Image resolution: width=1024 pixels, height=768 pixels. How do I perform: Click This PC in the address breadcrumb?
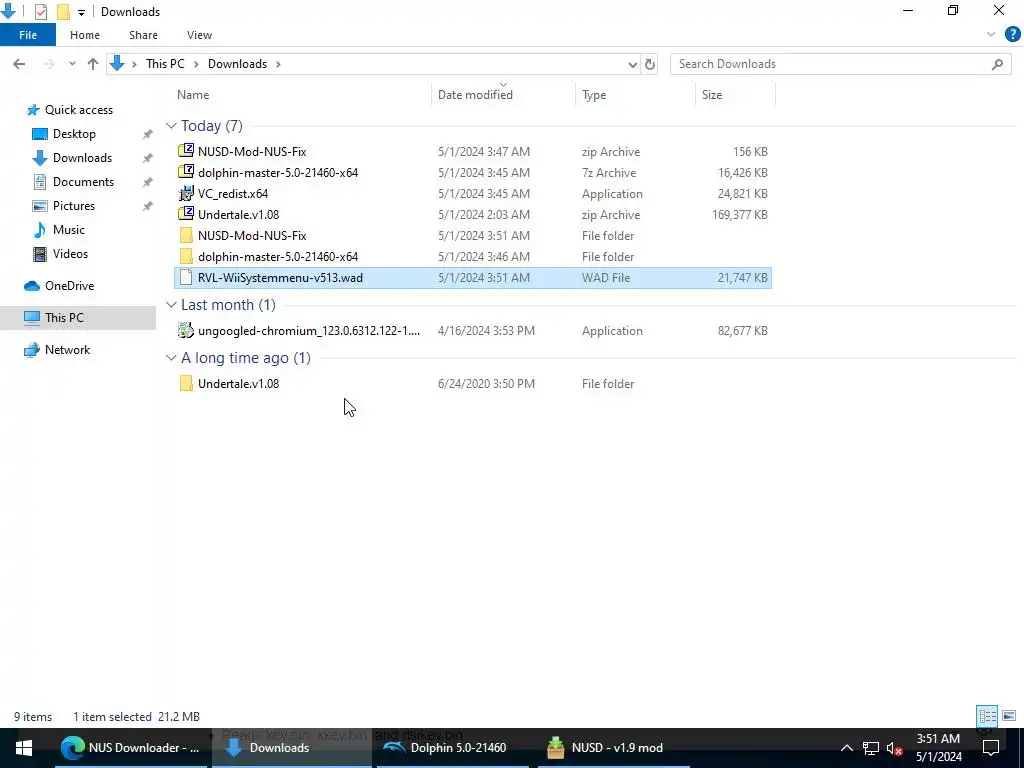165,64
